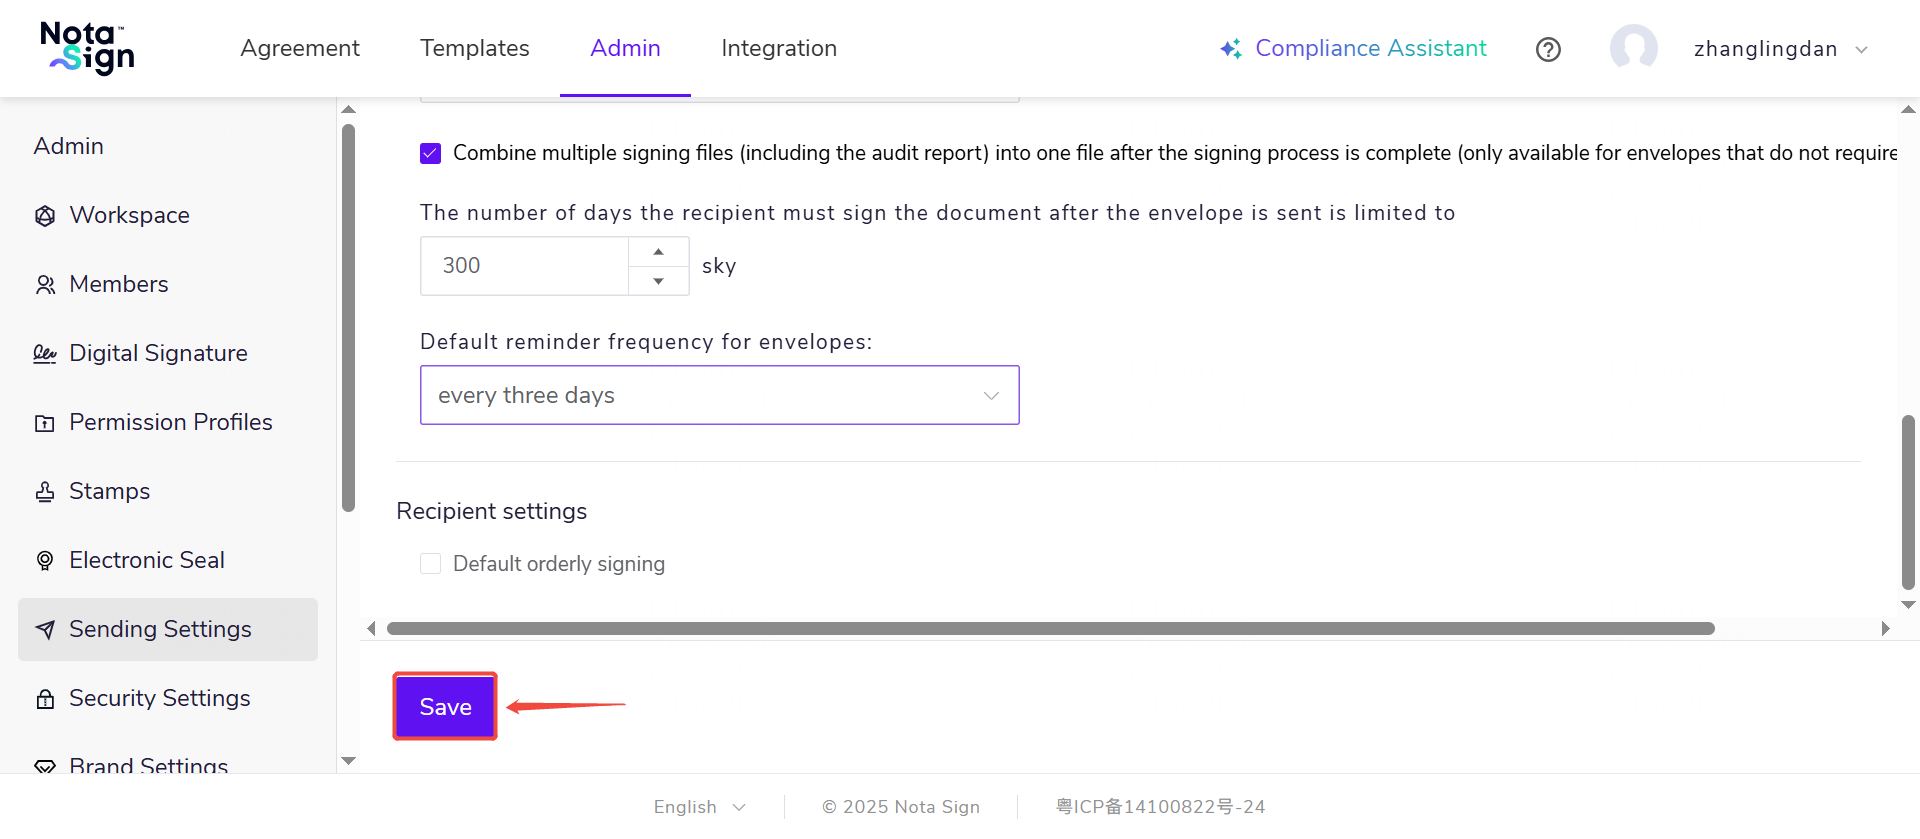The width and height of the screenshot is (1920, 839).
Task: Click the Save button
Action: (x=445, y=707)
